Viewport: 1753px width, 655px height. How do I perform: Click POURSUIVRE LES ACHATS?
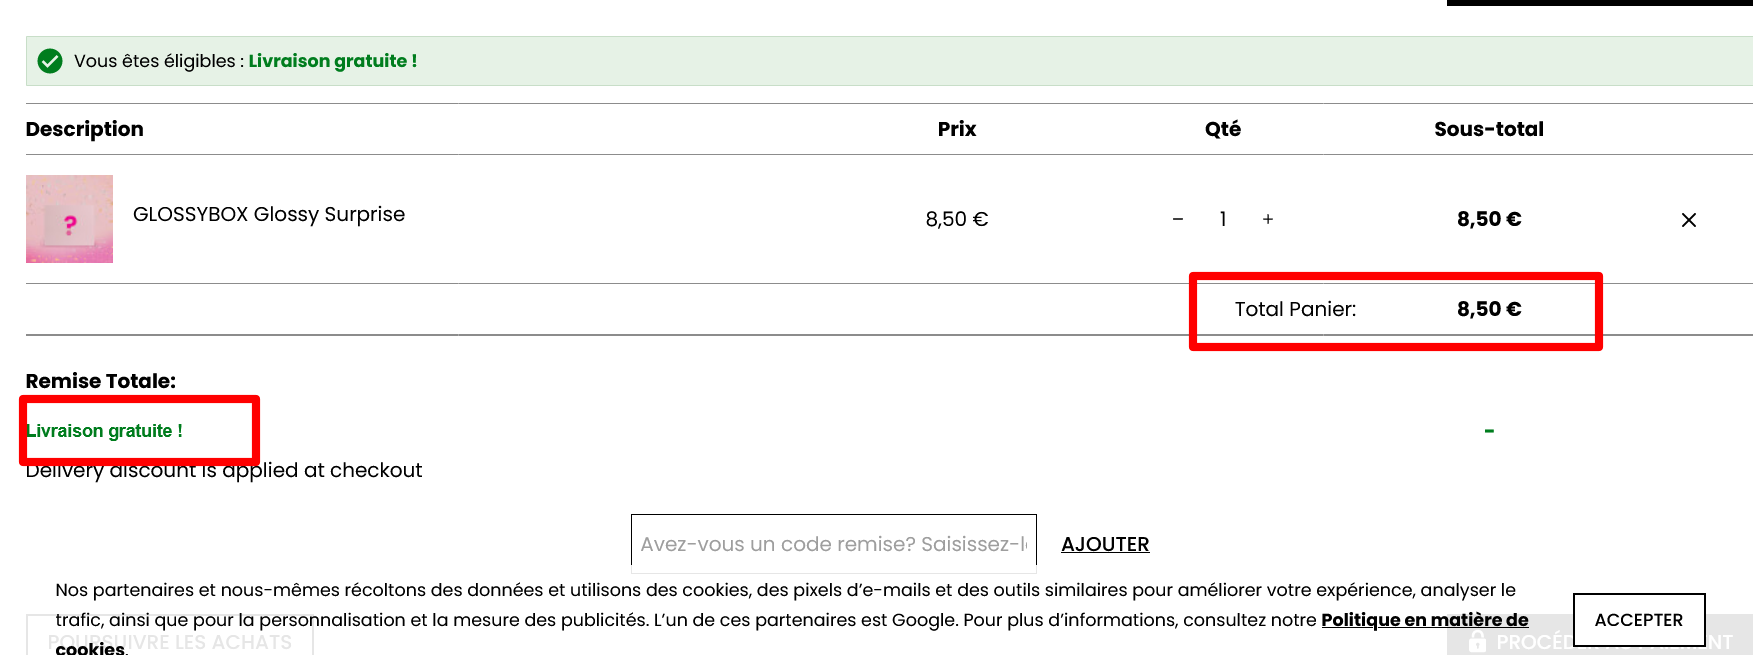[172, 641]
